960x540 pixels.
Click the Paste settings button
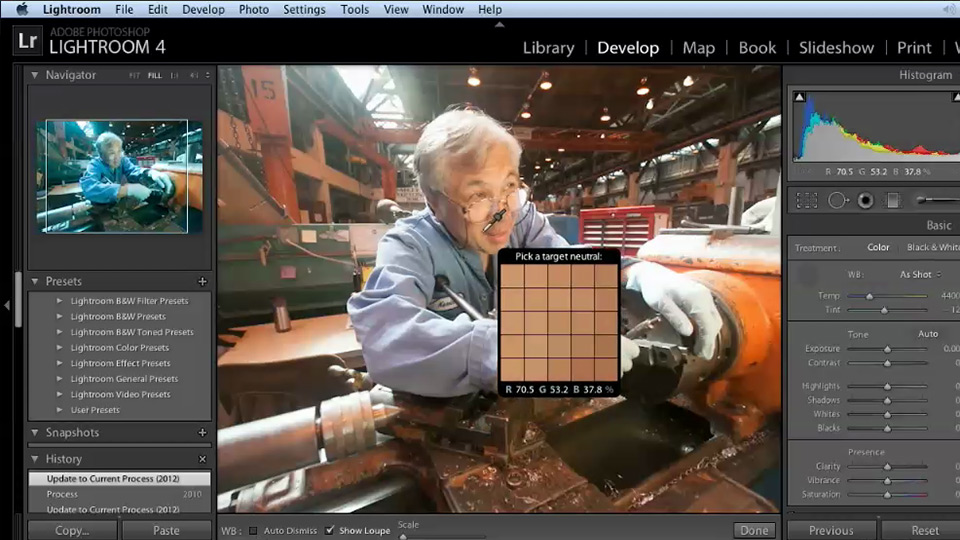pyautogui.click(x=167, y=530)
